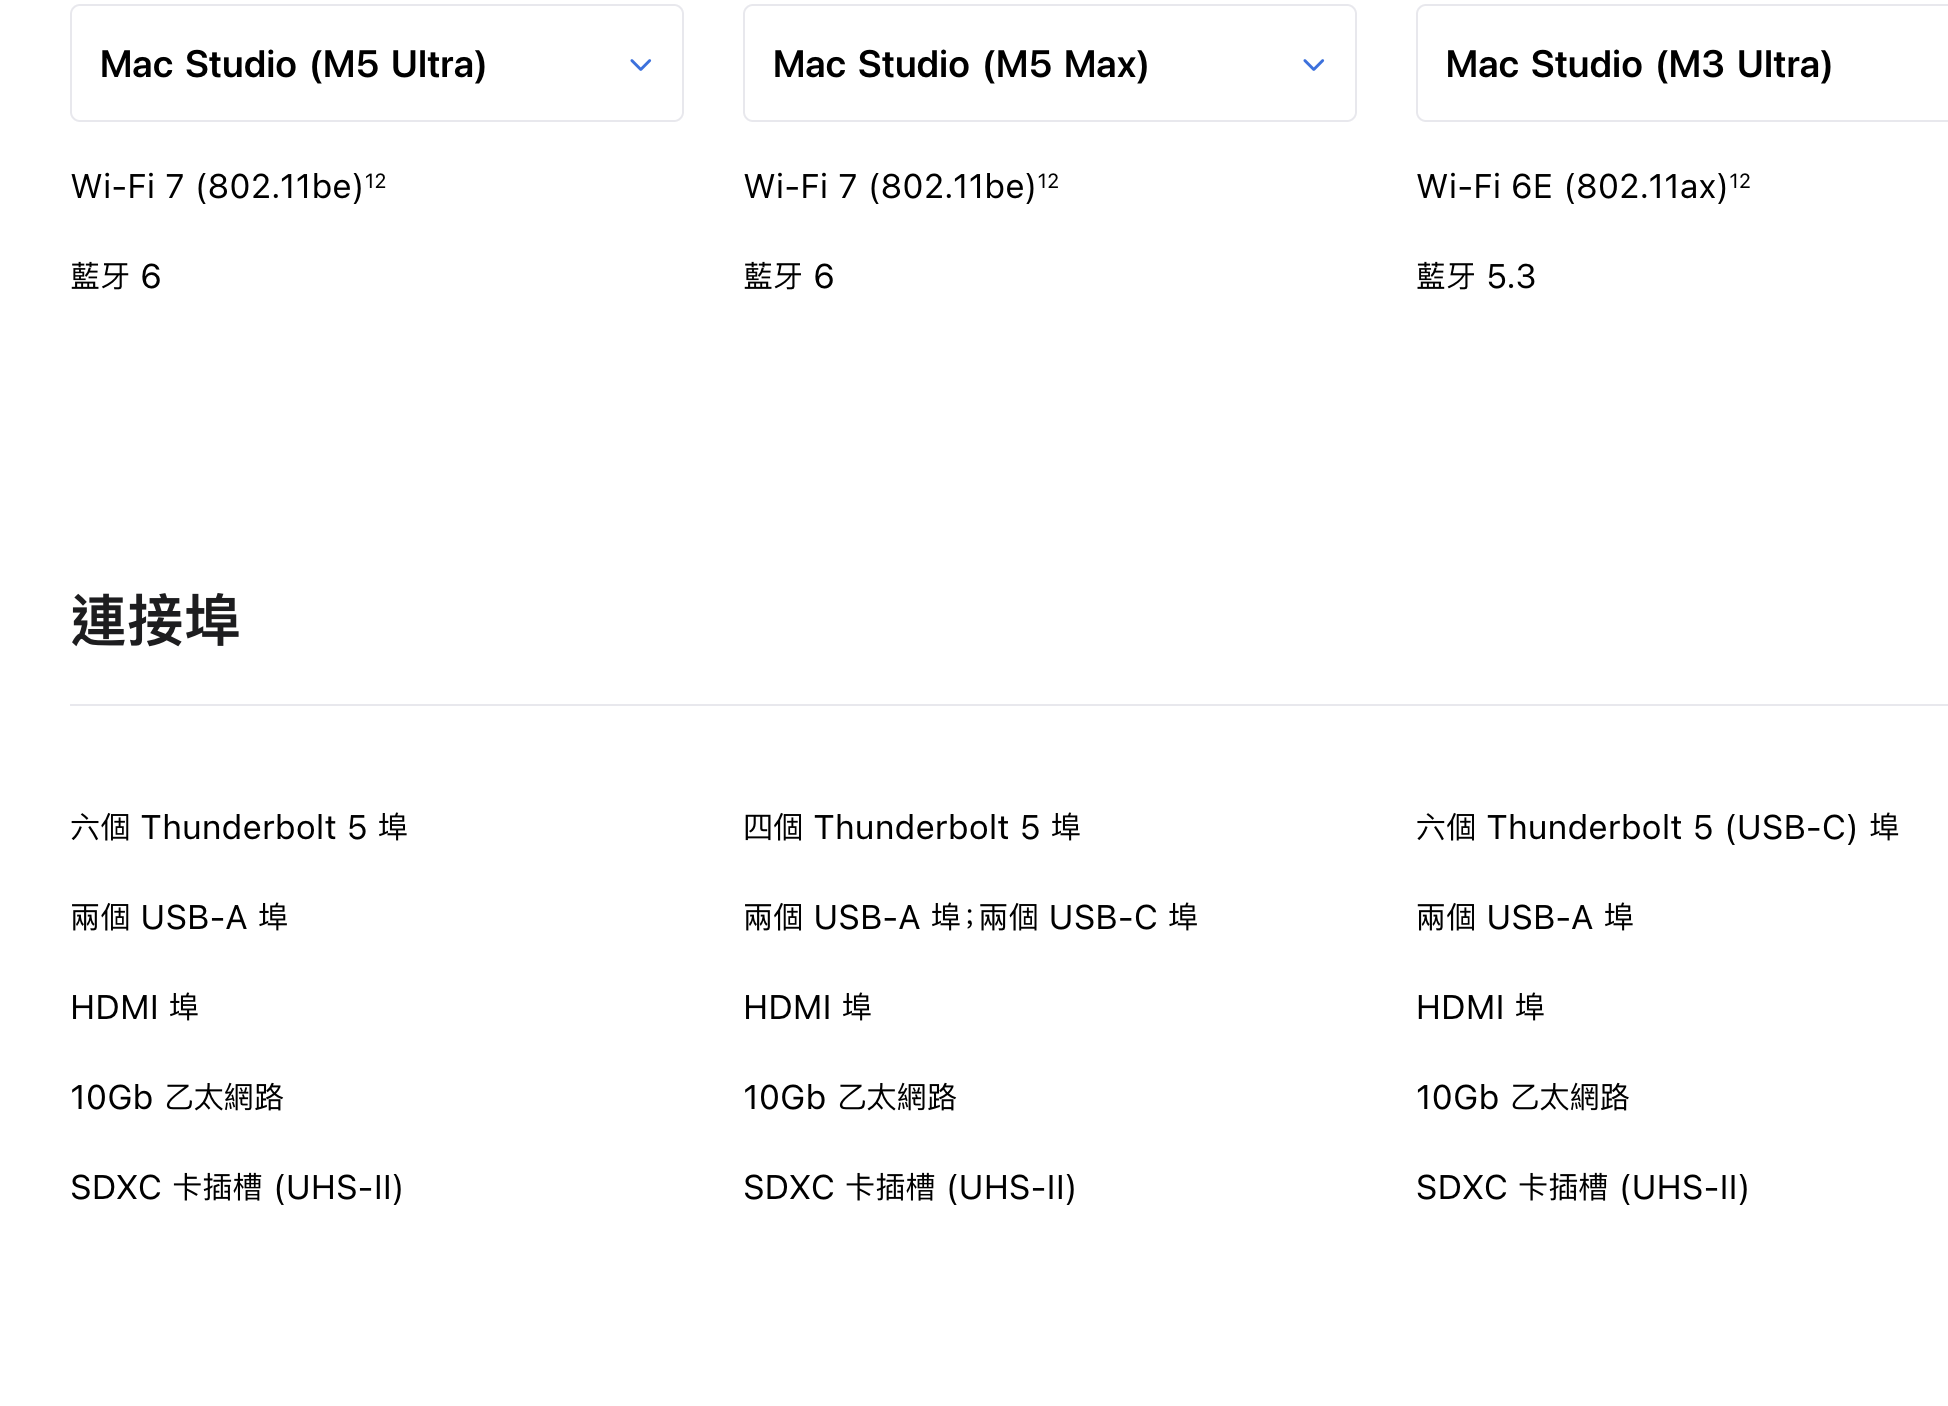The height and width of the screenshot is (1406, 1948).
Task: Click "SDXC 卡插槽 (UHS-II)" in the M3 Ultra column
Action: 1583,1187
